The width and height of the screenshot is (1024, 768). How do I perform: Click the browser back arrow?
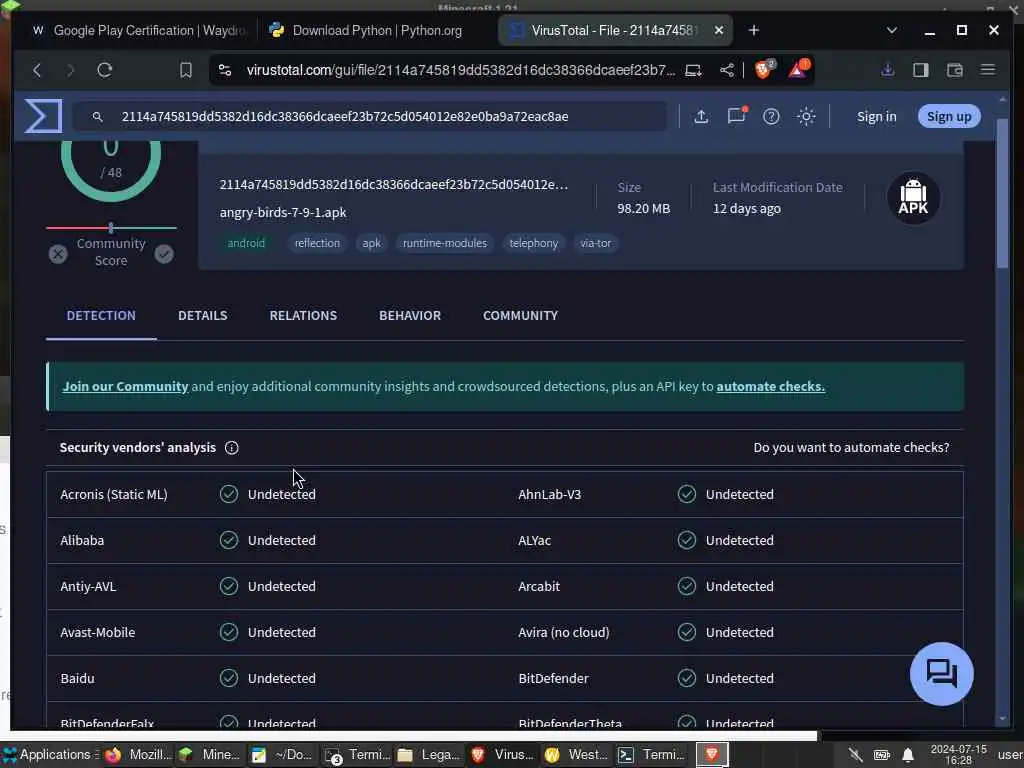click(x=37, y=70)
